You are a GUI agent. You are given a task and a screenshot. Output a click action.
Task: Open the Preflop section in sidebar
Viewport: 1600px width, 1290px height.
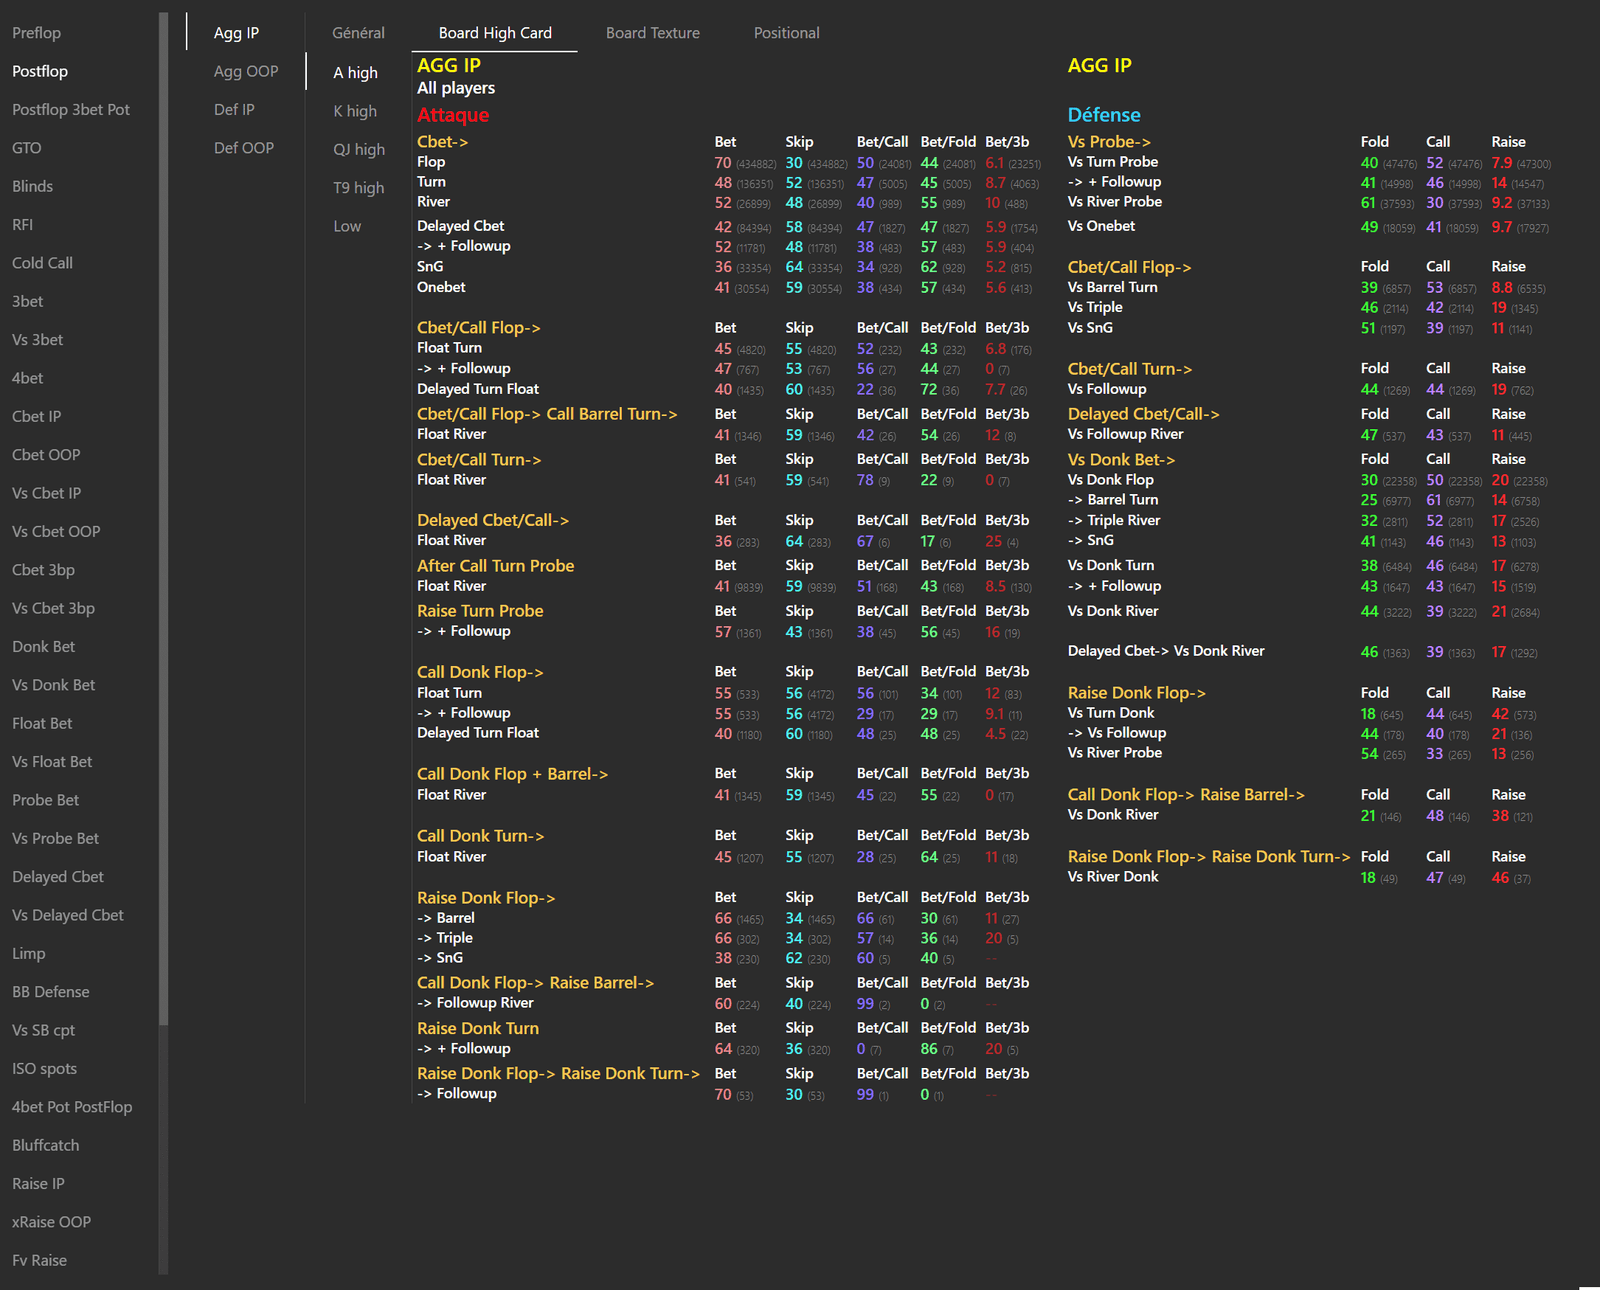[x=37, y=33]
